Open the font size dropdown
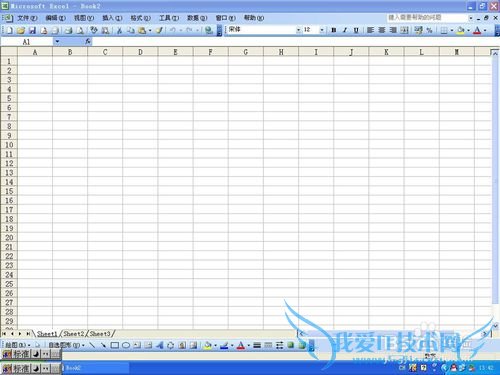The image size is (500, 375). [x=322, y=30]
